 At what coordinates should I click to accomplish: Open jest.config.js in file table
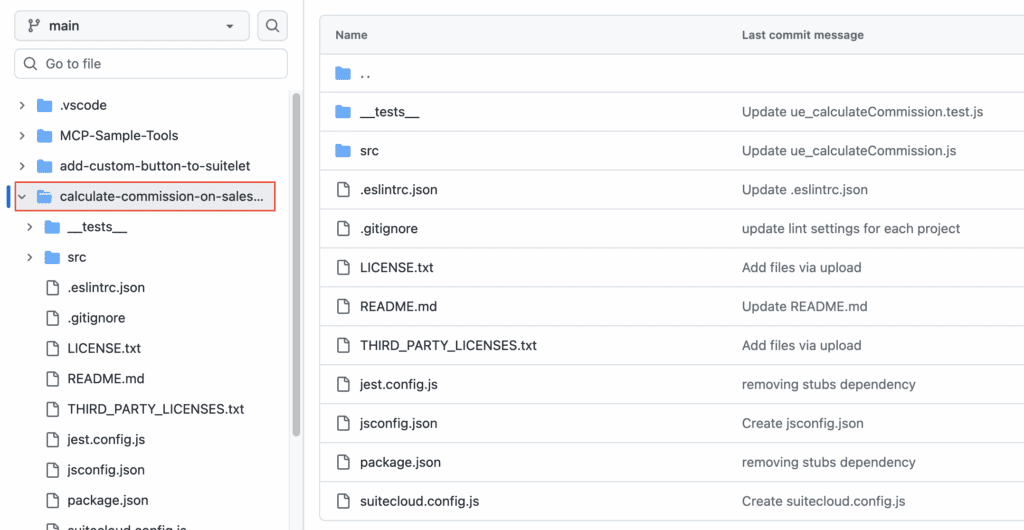click(398, 384)
